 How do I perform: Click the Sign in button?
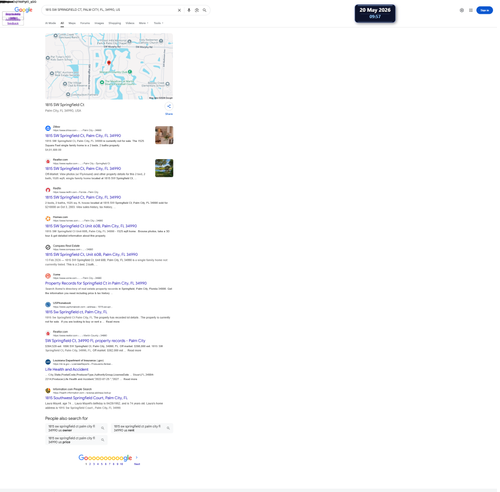point(484,10)
